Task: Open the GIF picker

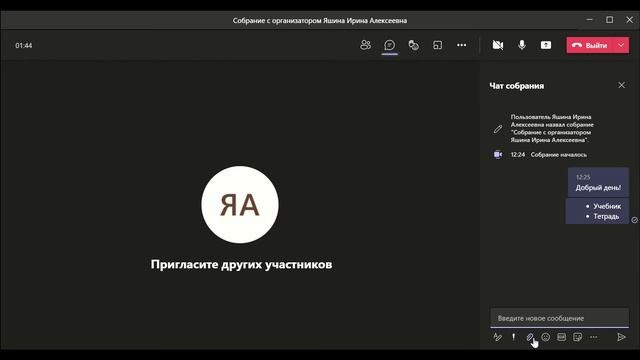Action: pos(562,337)
